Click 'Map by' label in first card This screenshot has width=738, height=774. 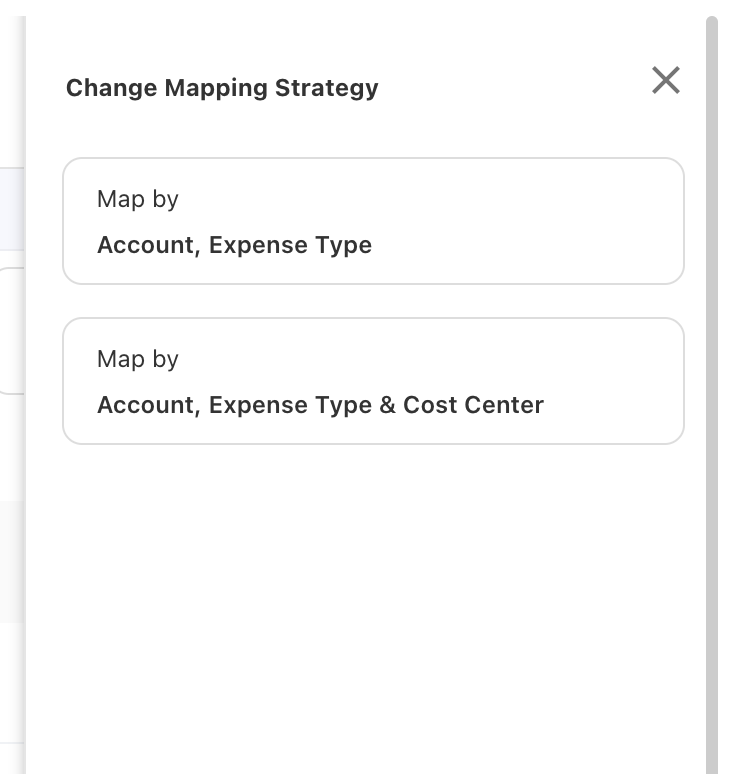(137, 199)
